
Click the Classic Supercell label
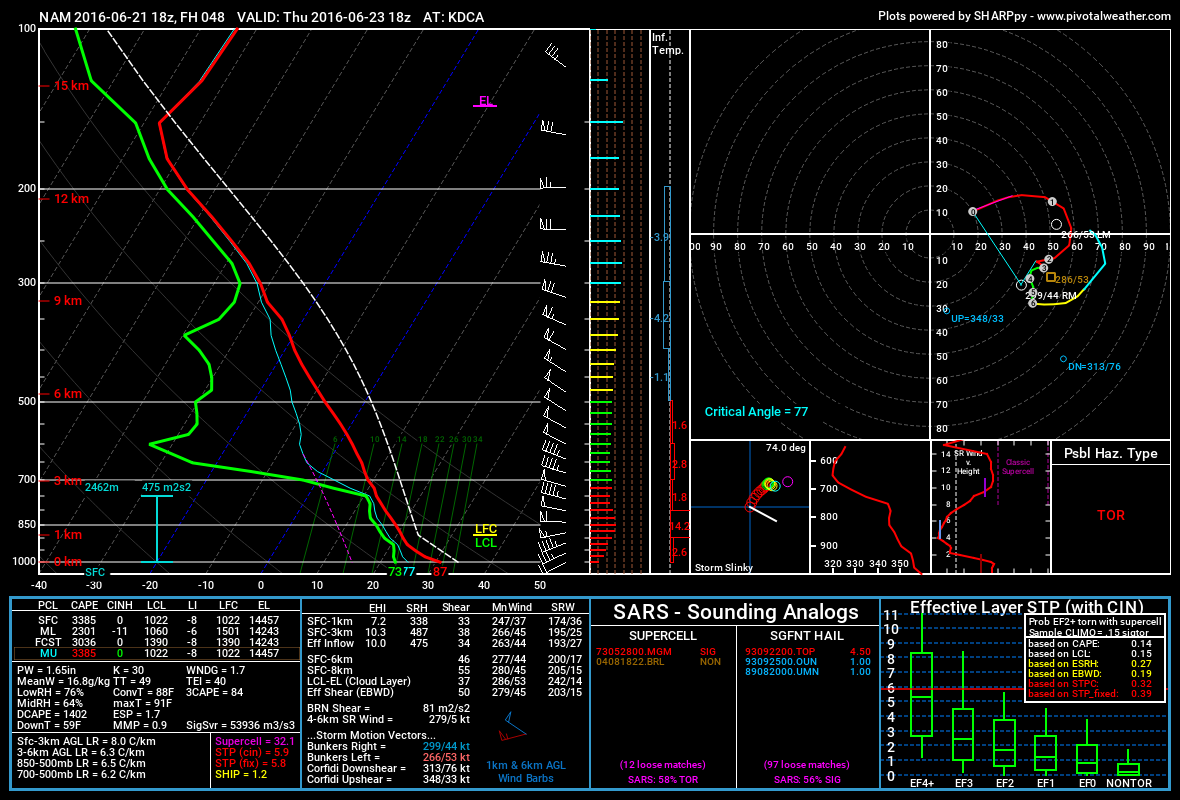click(x=1017, y=467)
